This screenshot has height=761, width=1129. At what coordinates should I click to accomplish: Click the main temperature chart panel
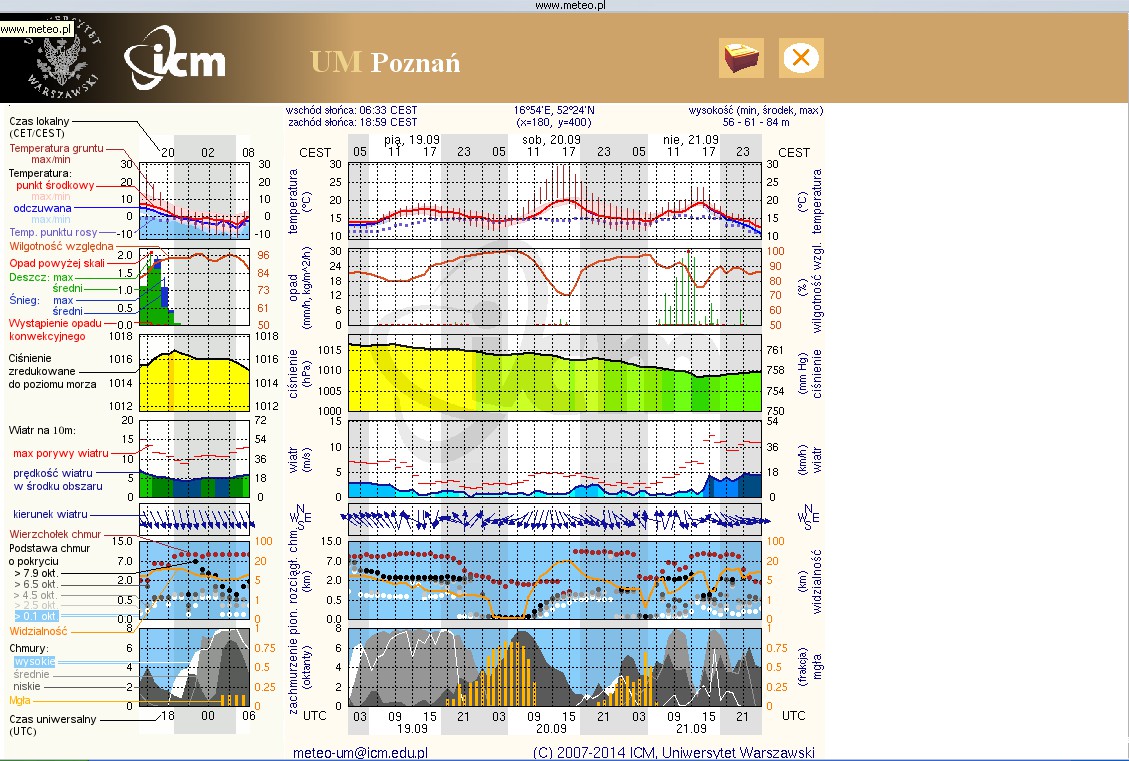(x=555, y=200)
